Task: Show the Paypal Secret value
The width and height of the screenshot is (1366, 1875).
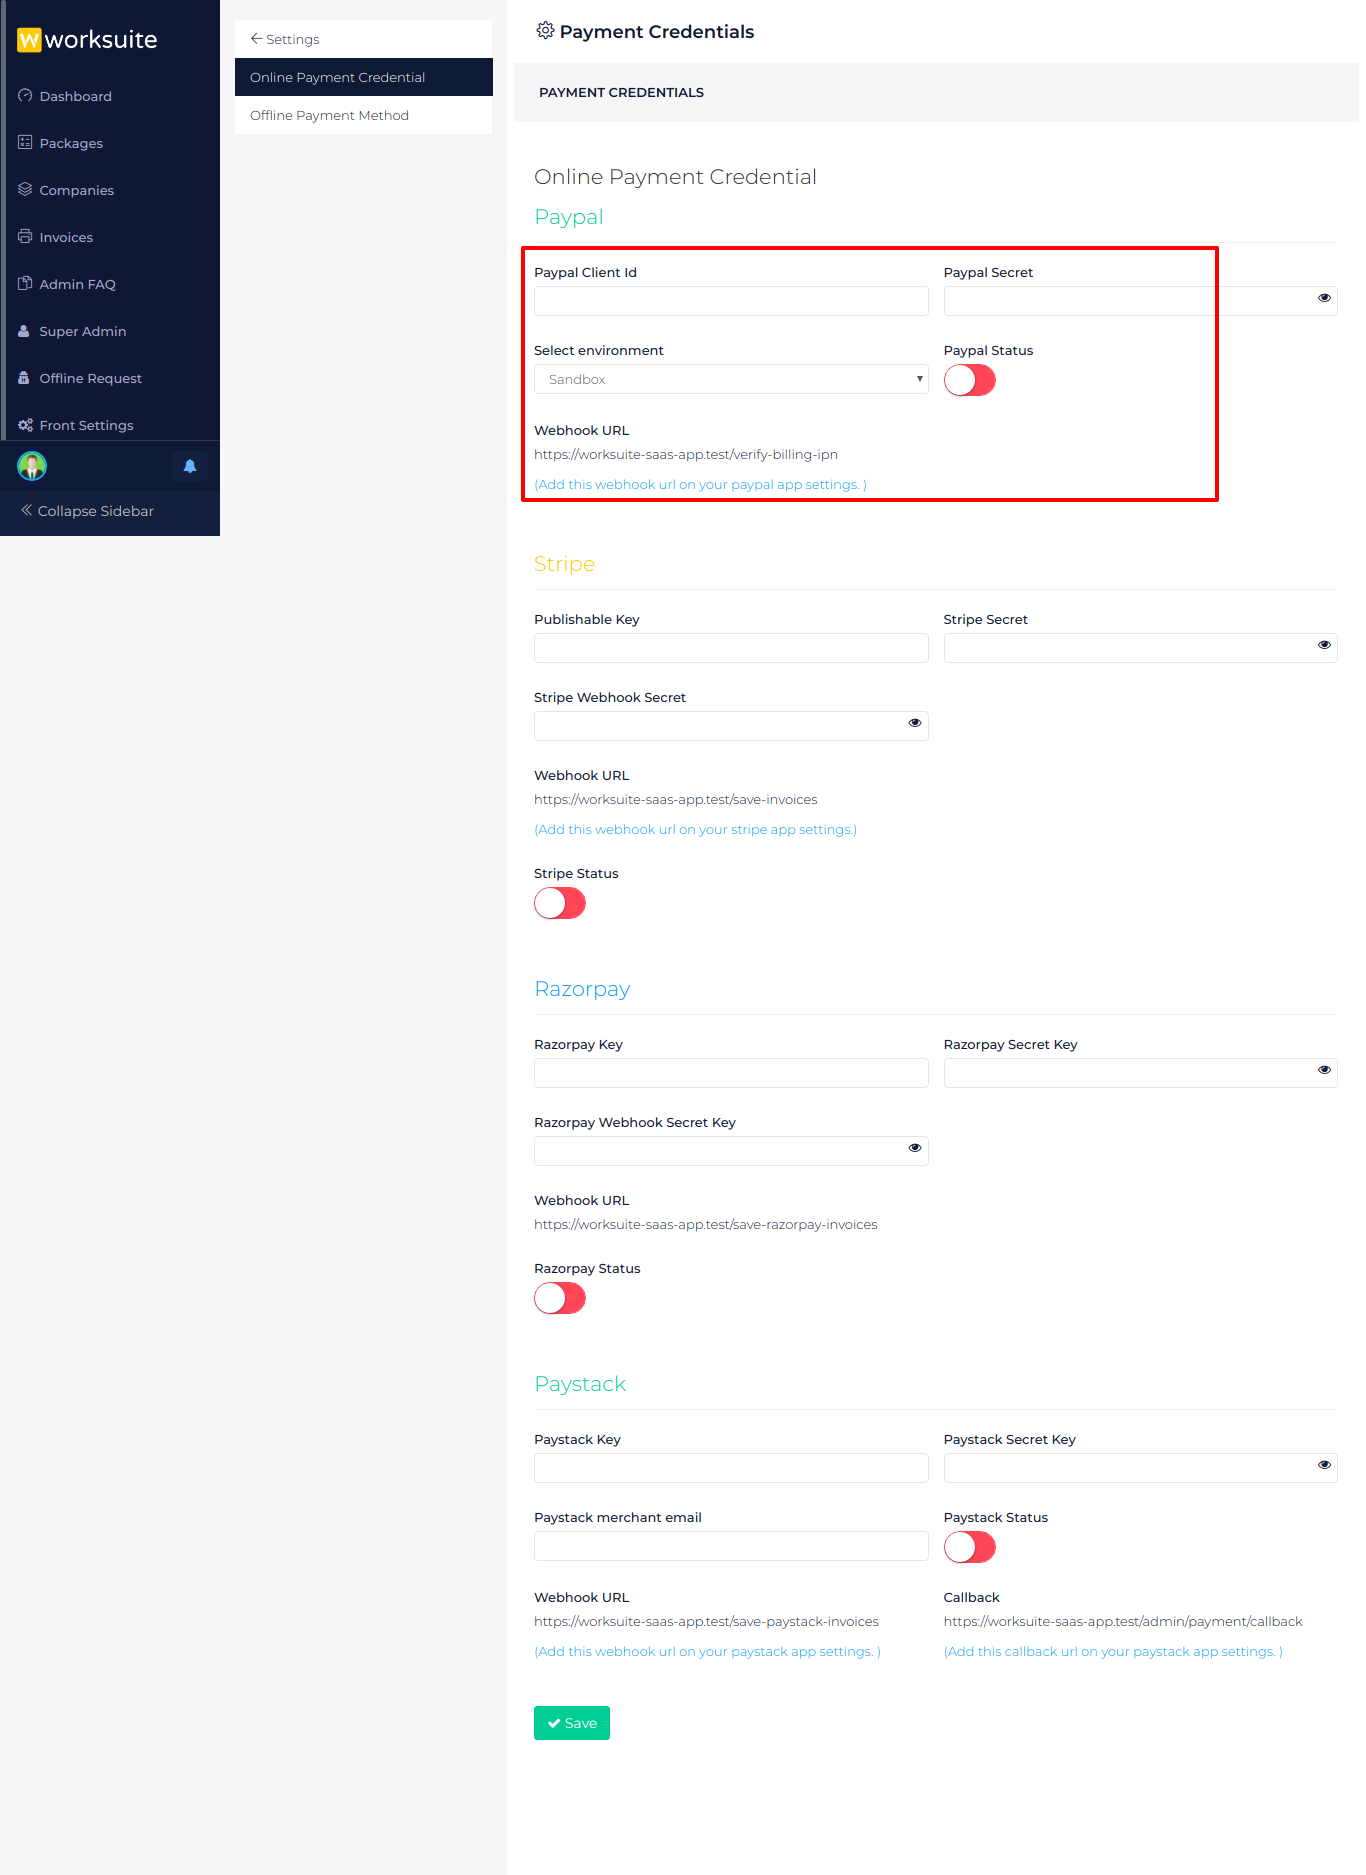Action: click(1324, 298)
